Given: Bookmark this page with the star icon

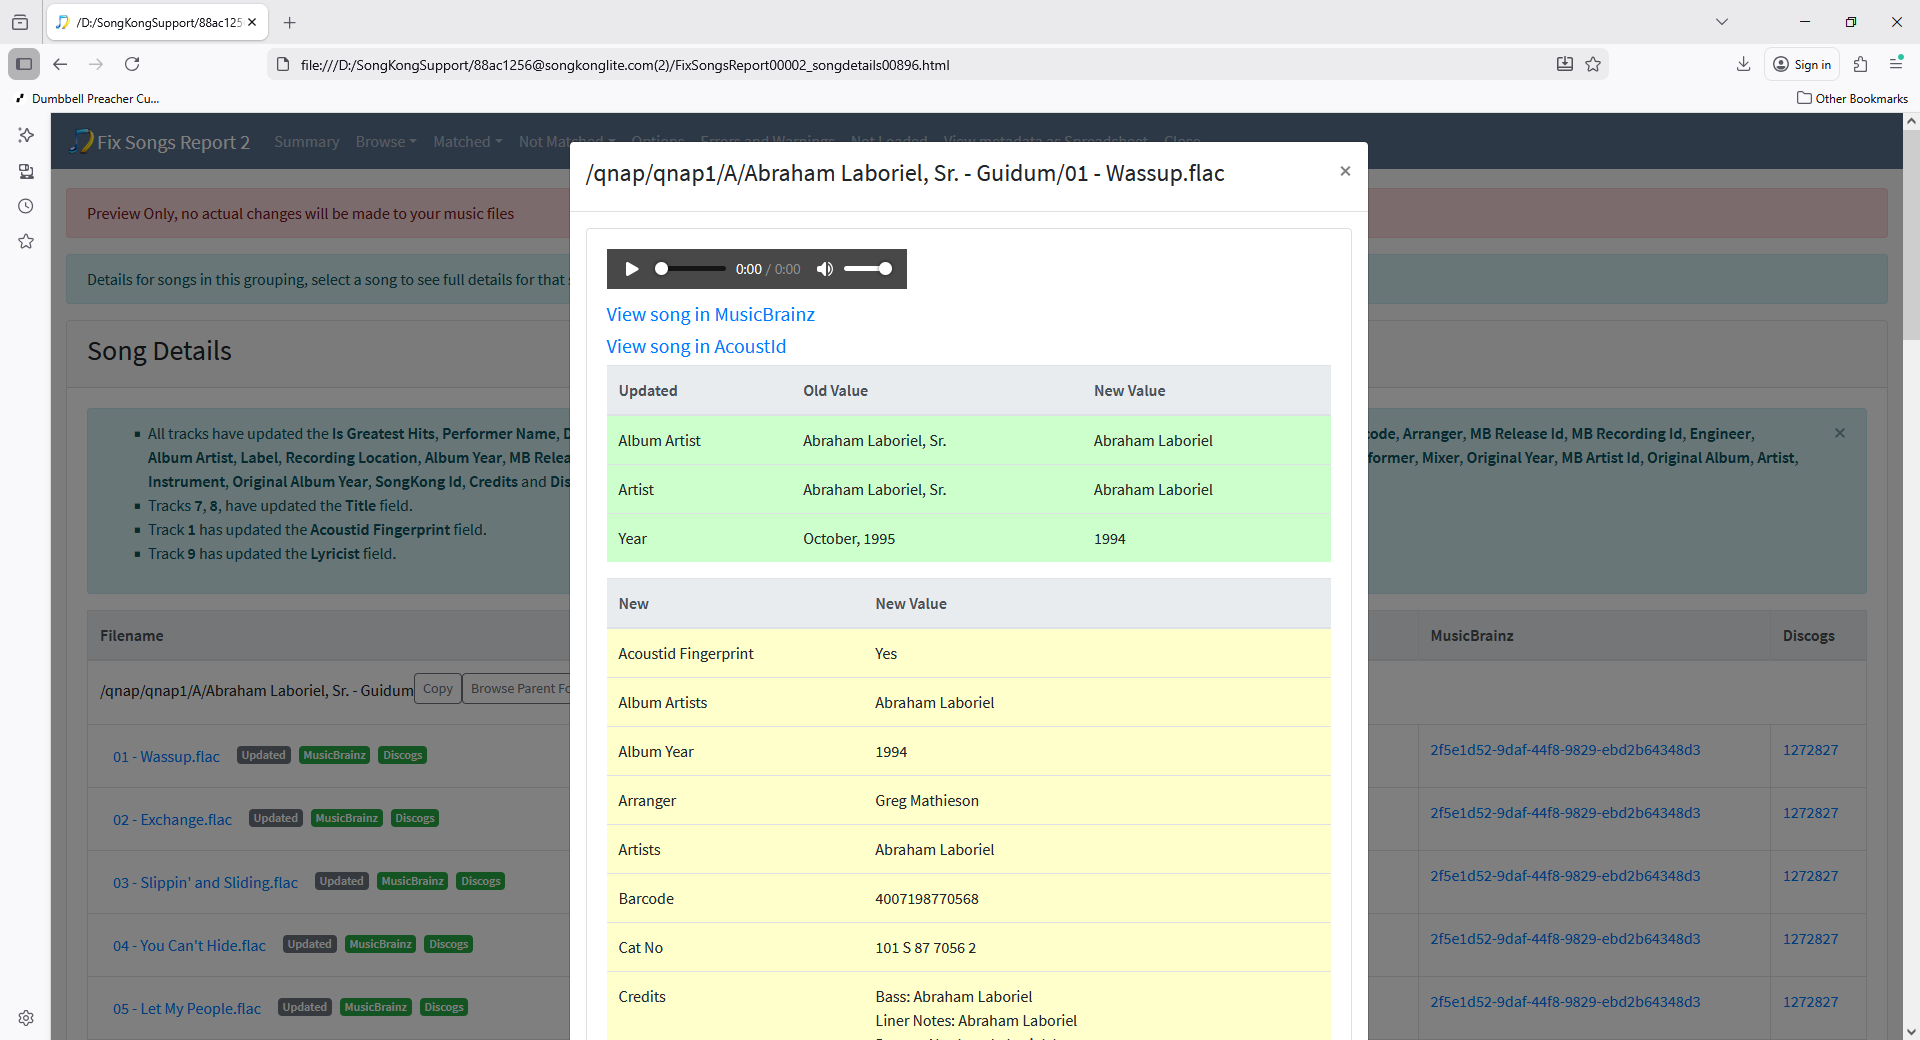Looking at the screenshot, I should pos(1593,64).
